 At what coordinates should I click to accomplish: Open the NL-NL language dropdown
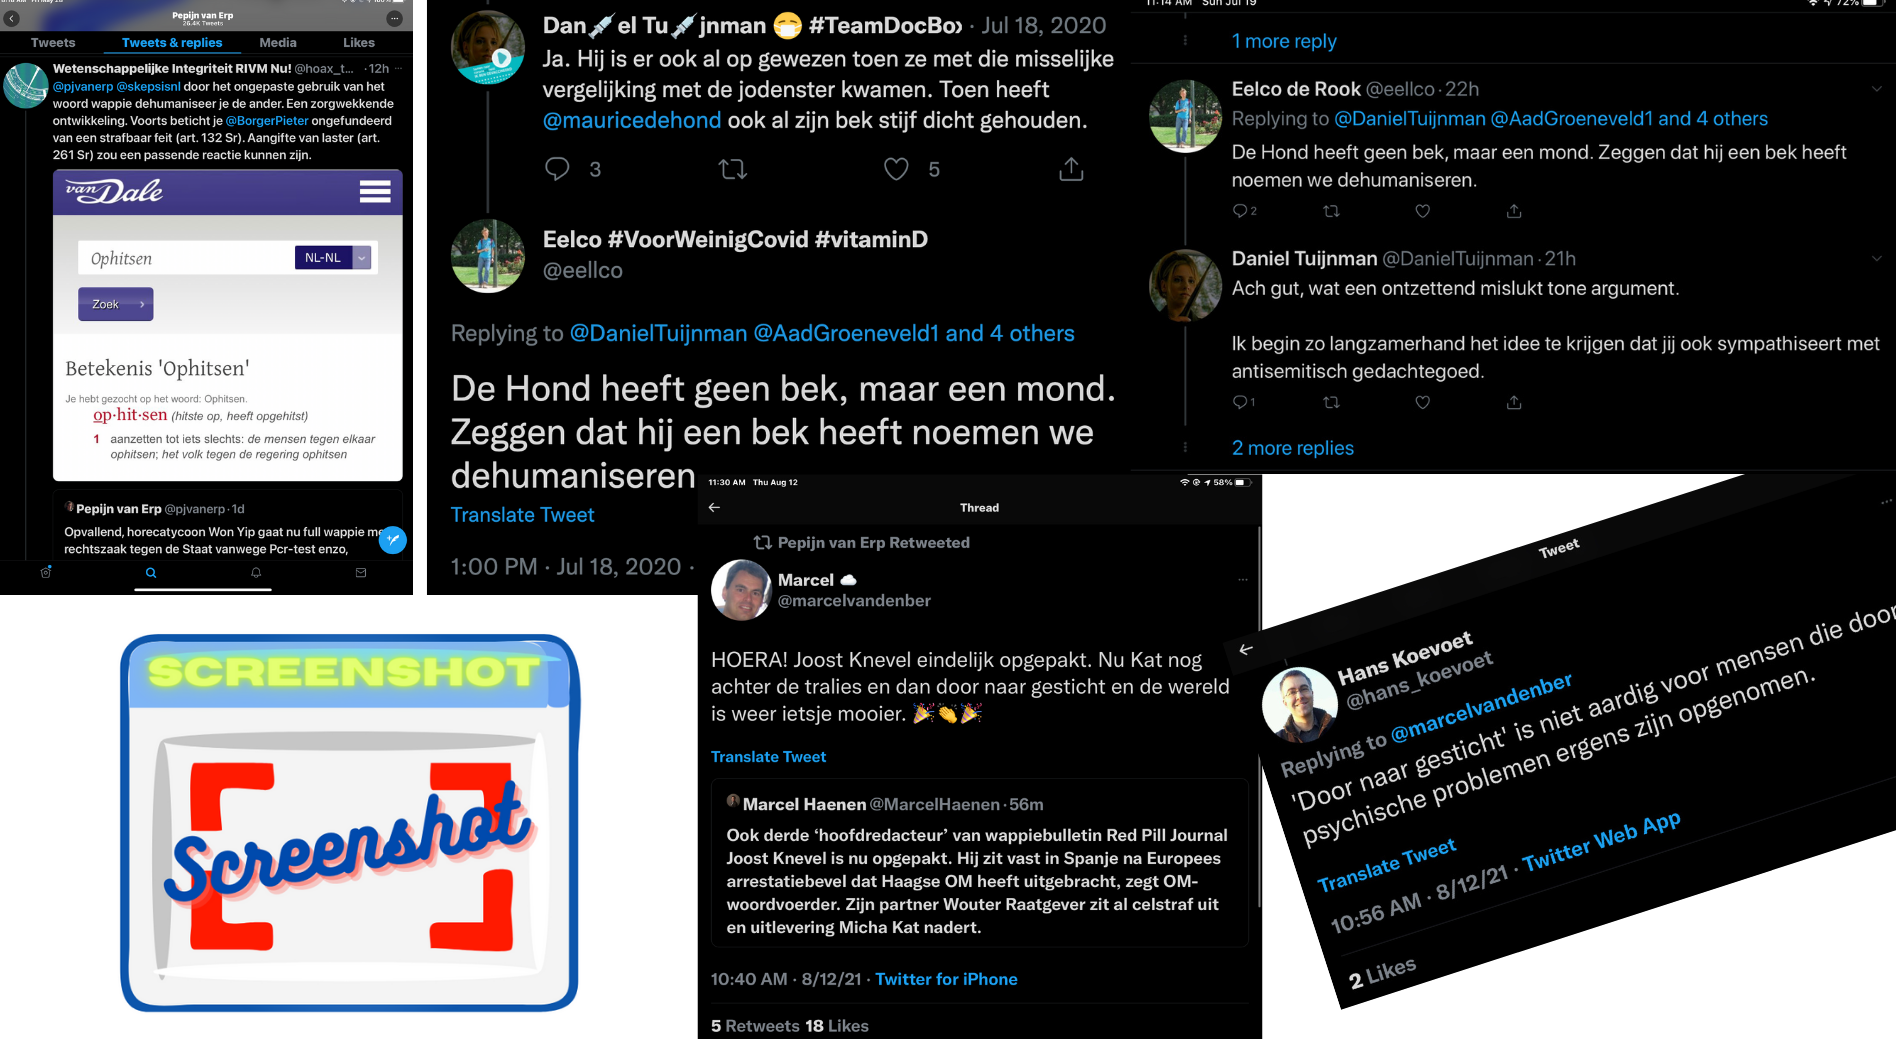(x=333, y=258)
